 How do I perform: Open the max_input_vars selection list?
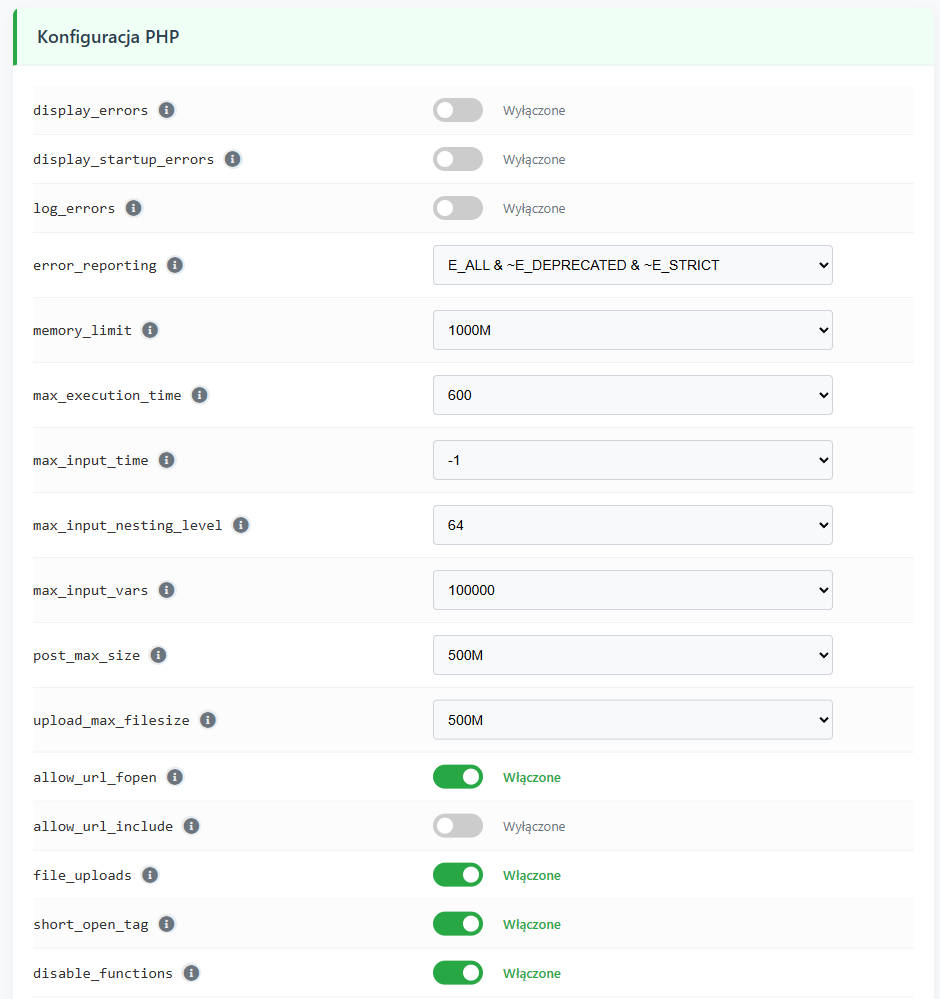(x=632, y=590)
